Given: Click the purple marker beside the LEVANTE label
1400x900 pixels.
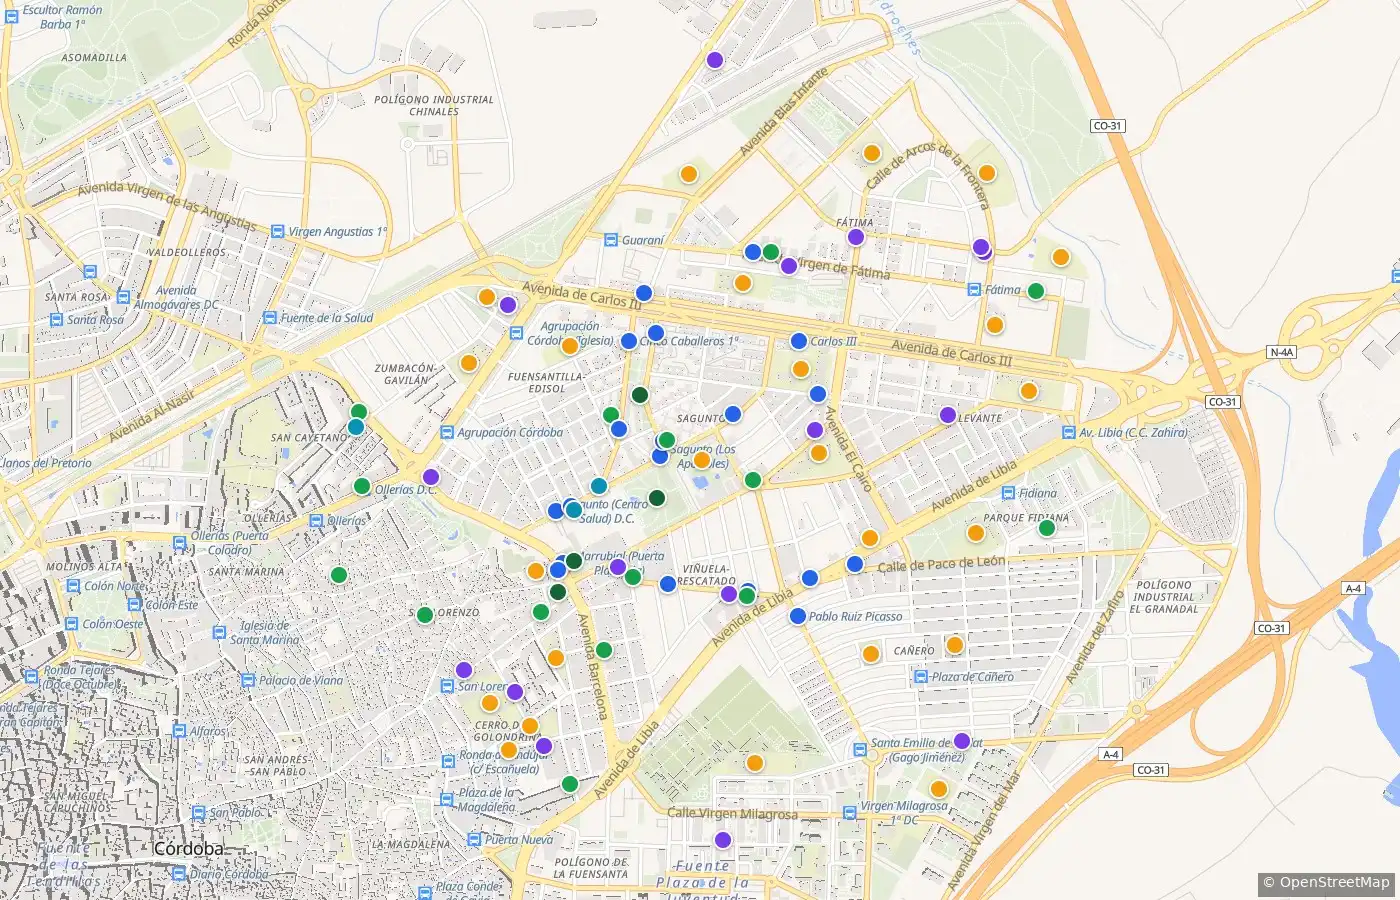Looking at the screenshot, I should click(948, 415).
